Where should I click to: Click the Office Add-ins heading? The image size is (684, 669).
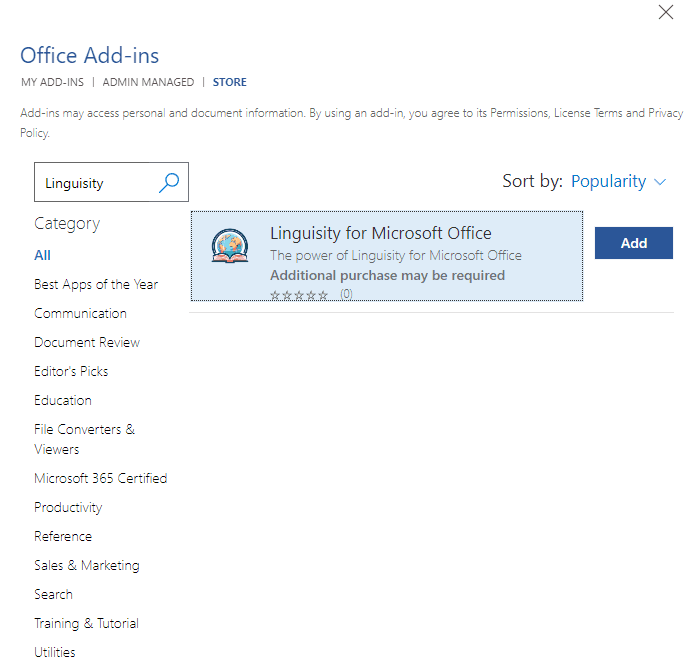tap(89, 55)
